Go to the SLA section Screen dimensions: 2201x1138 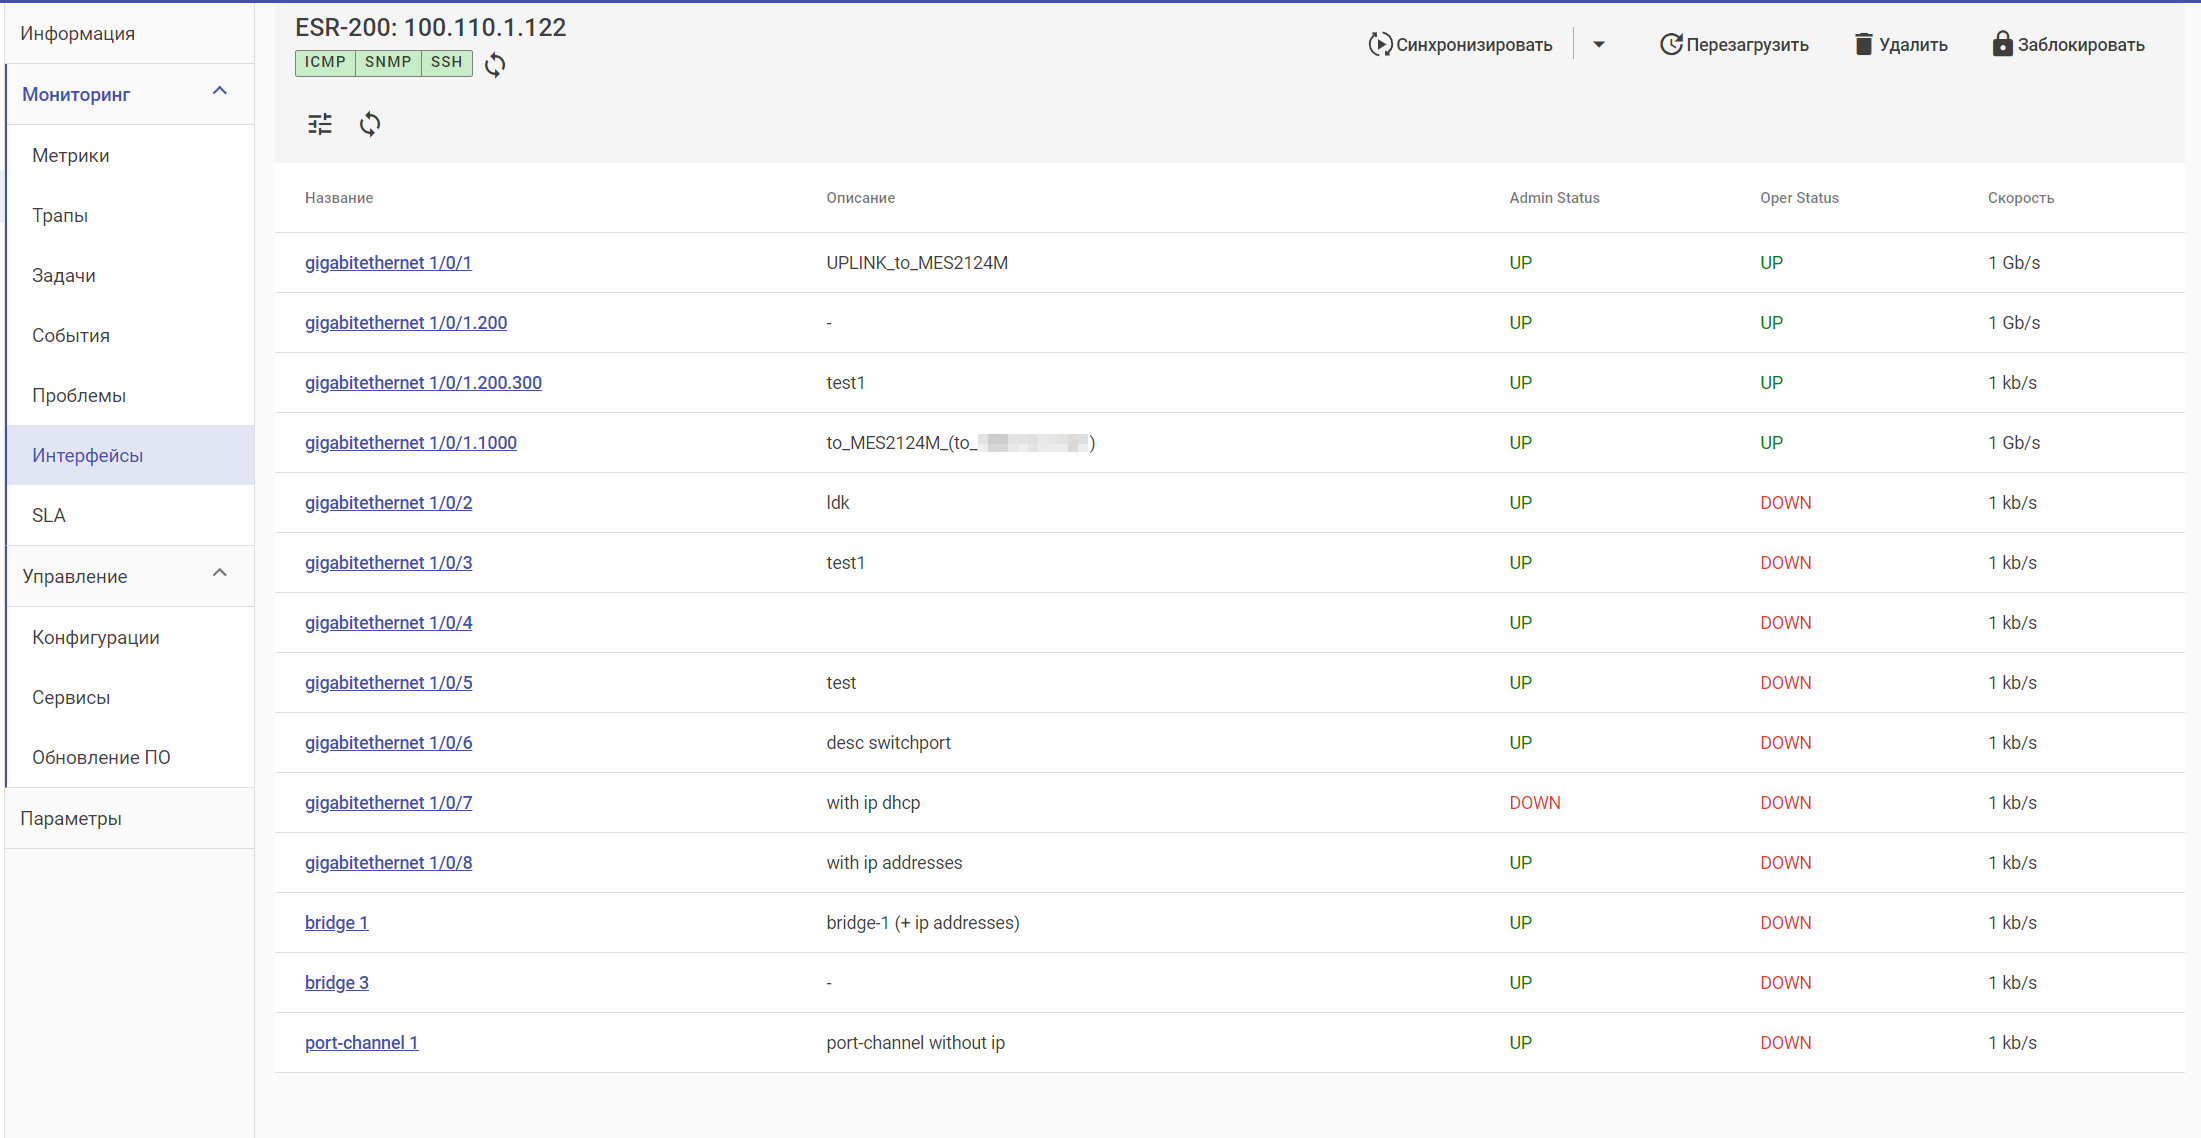click(x=48, y=515)
